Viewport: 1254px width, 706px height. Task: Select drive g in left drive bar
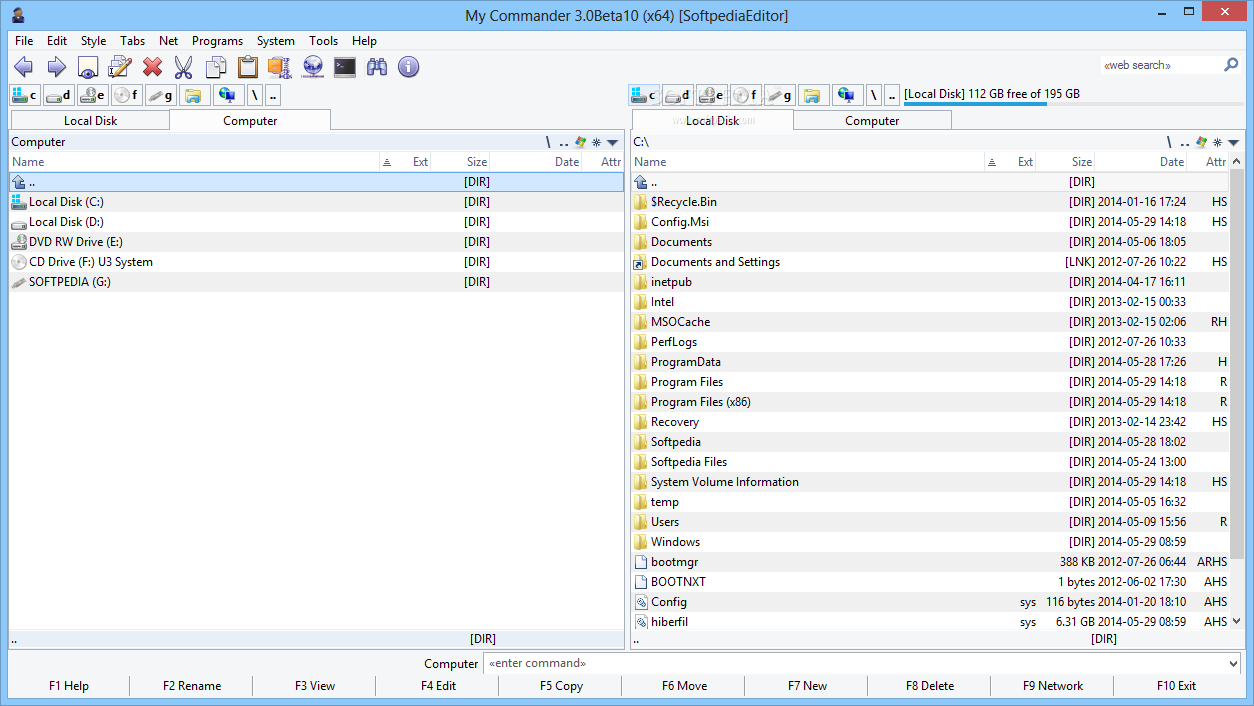[161, 95]
